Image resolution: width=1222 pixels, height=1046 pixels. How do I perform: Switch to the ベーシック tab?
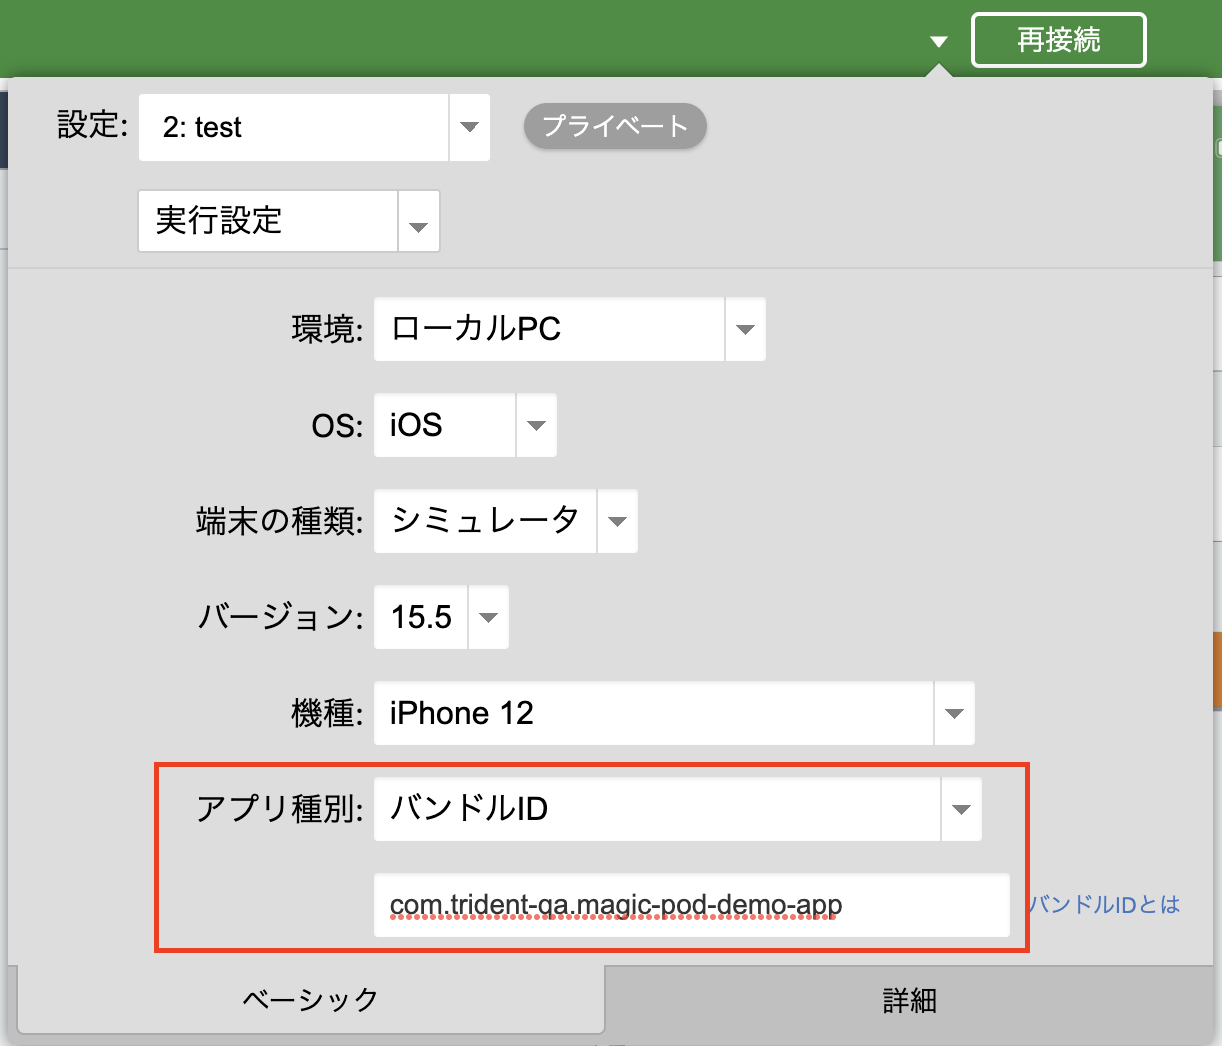pyautogui.click(x=311, y=999)
